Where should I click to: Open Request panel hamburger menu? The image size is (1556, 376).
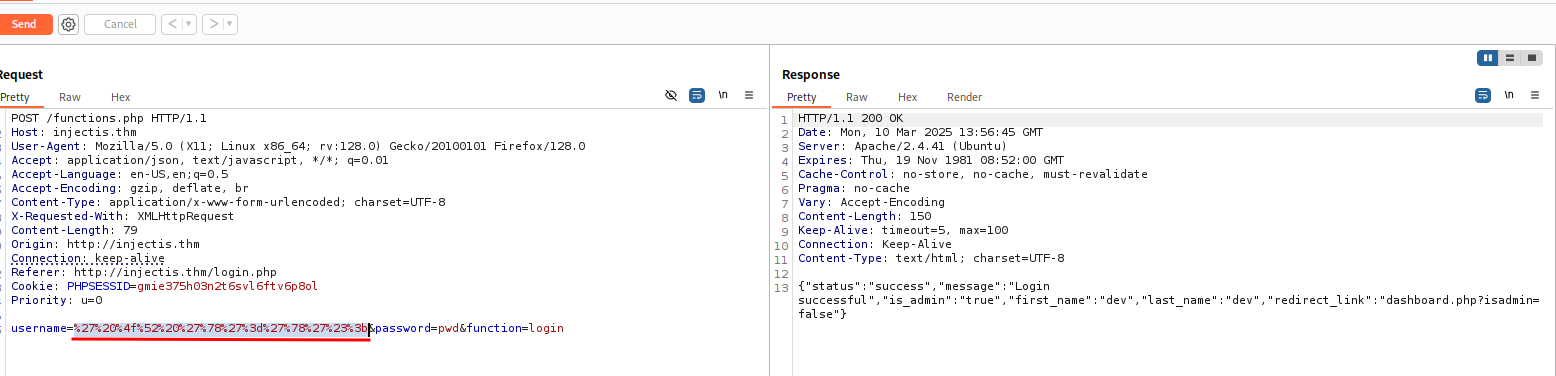pos(749,96)
